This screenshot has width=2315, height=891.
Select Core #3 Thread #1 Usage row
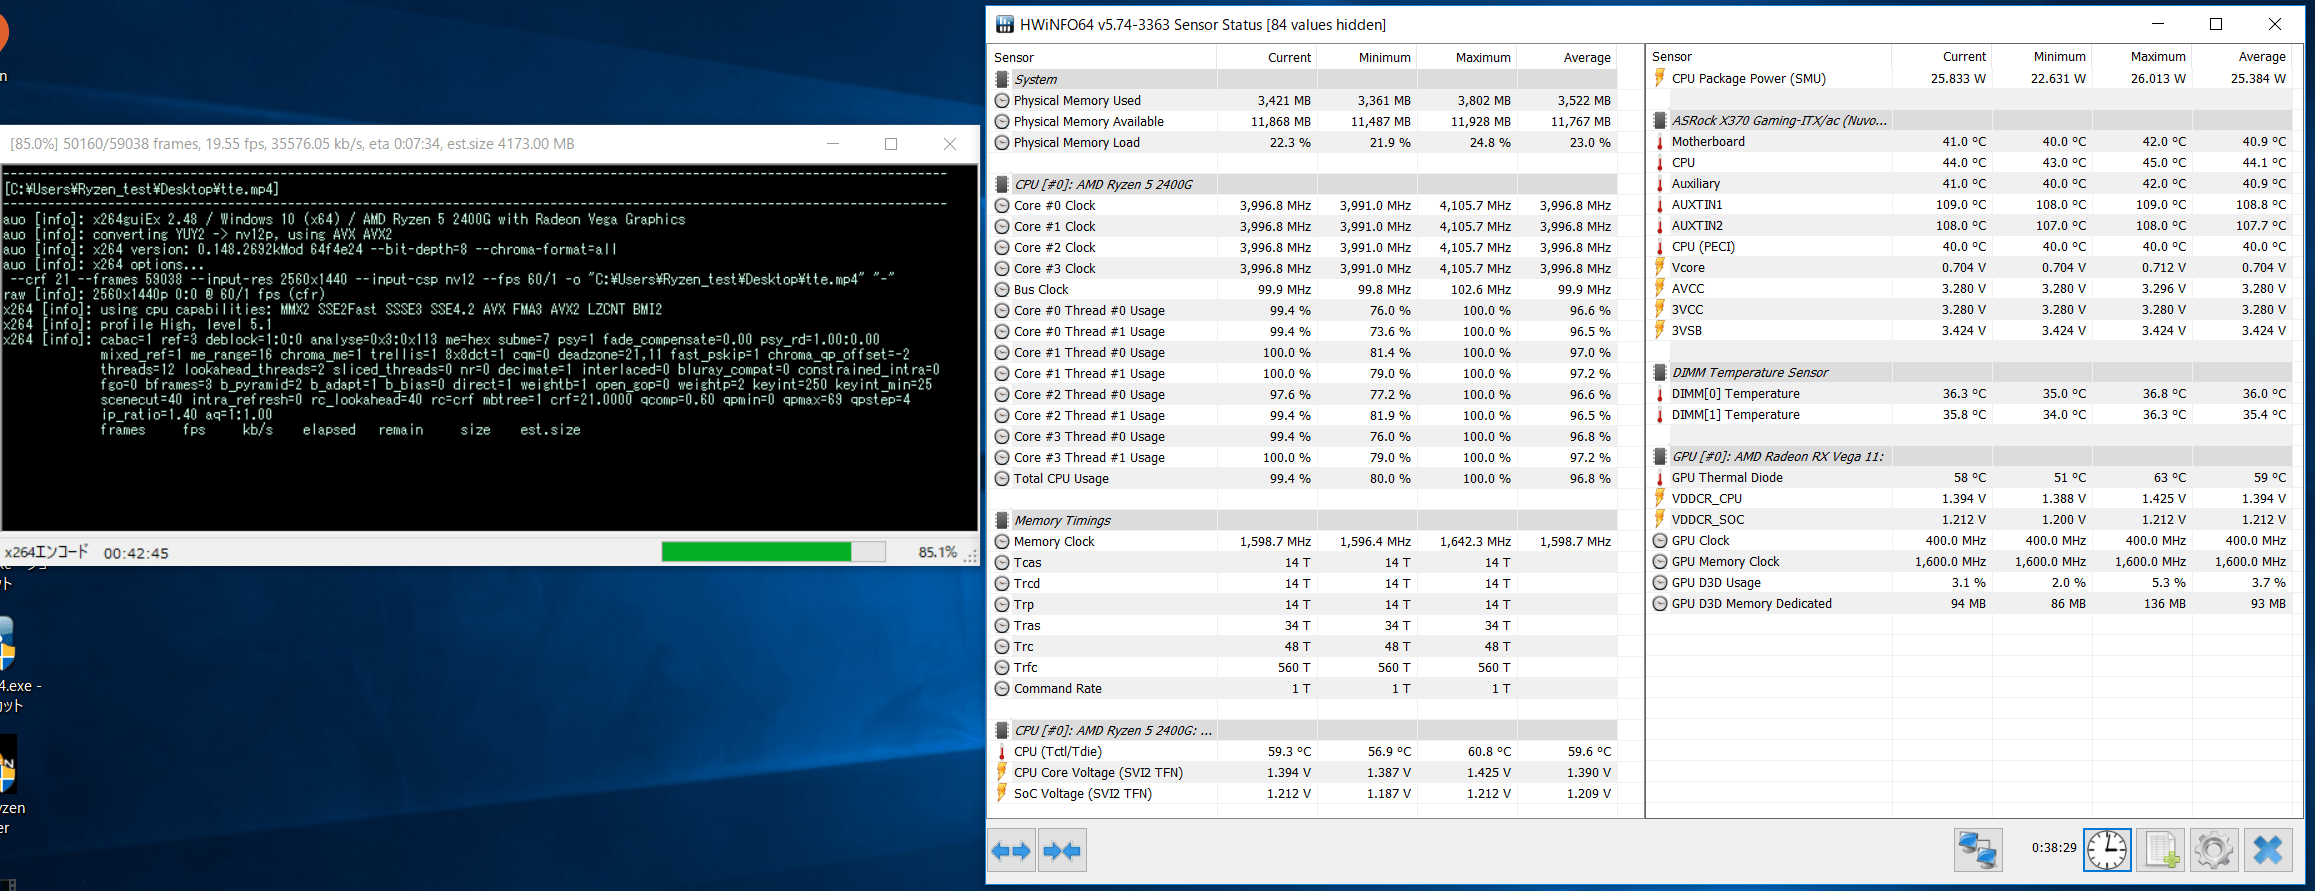click(x=1302, y=457)
